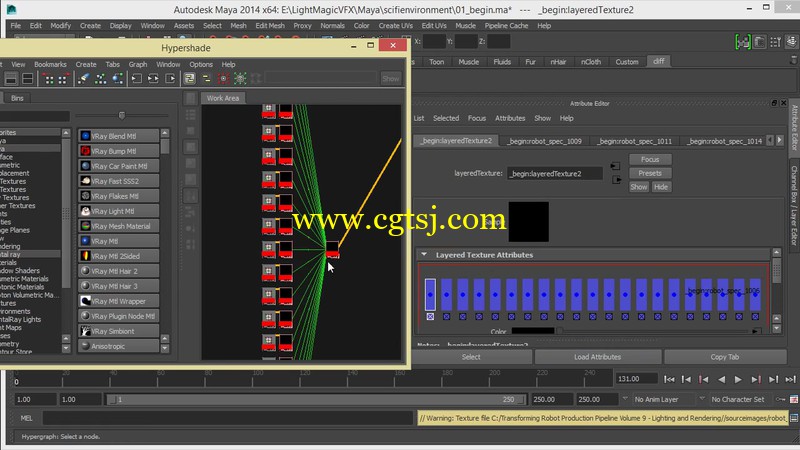Switch to the _begin:robot_spec_1009 tab
The image size is (800, 450).
click(x=544, y=141)
